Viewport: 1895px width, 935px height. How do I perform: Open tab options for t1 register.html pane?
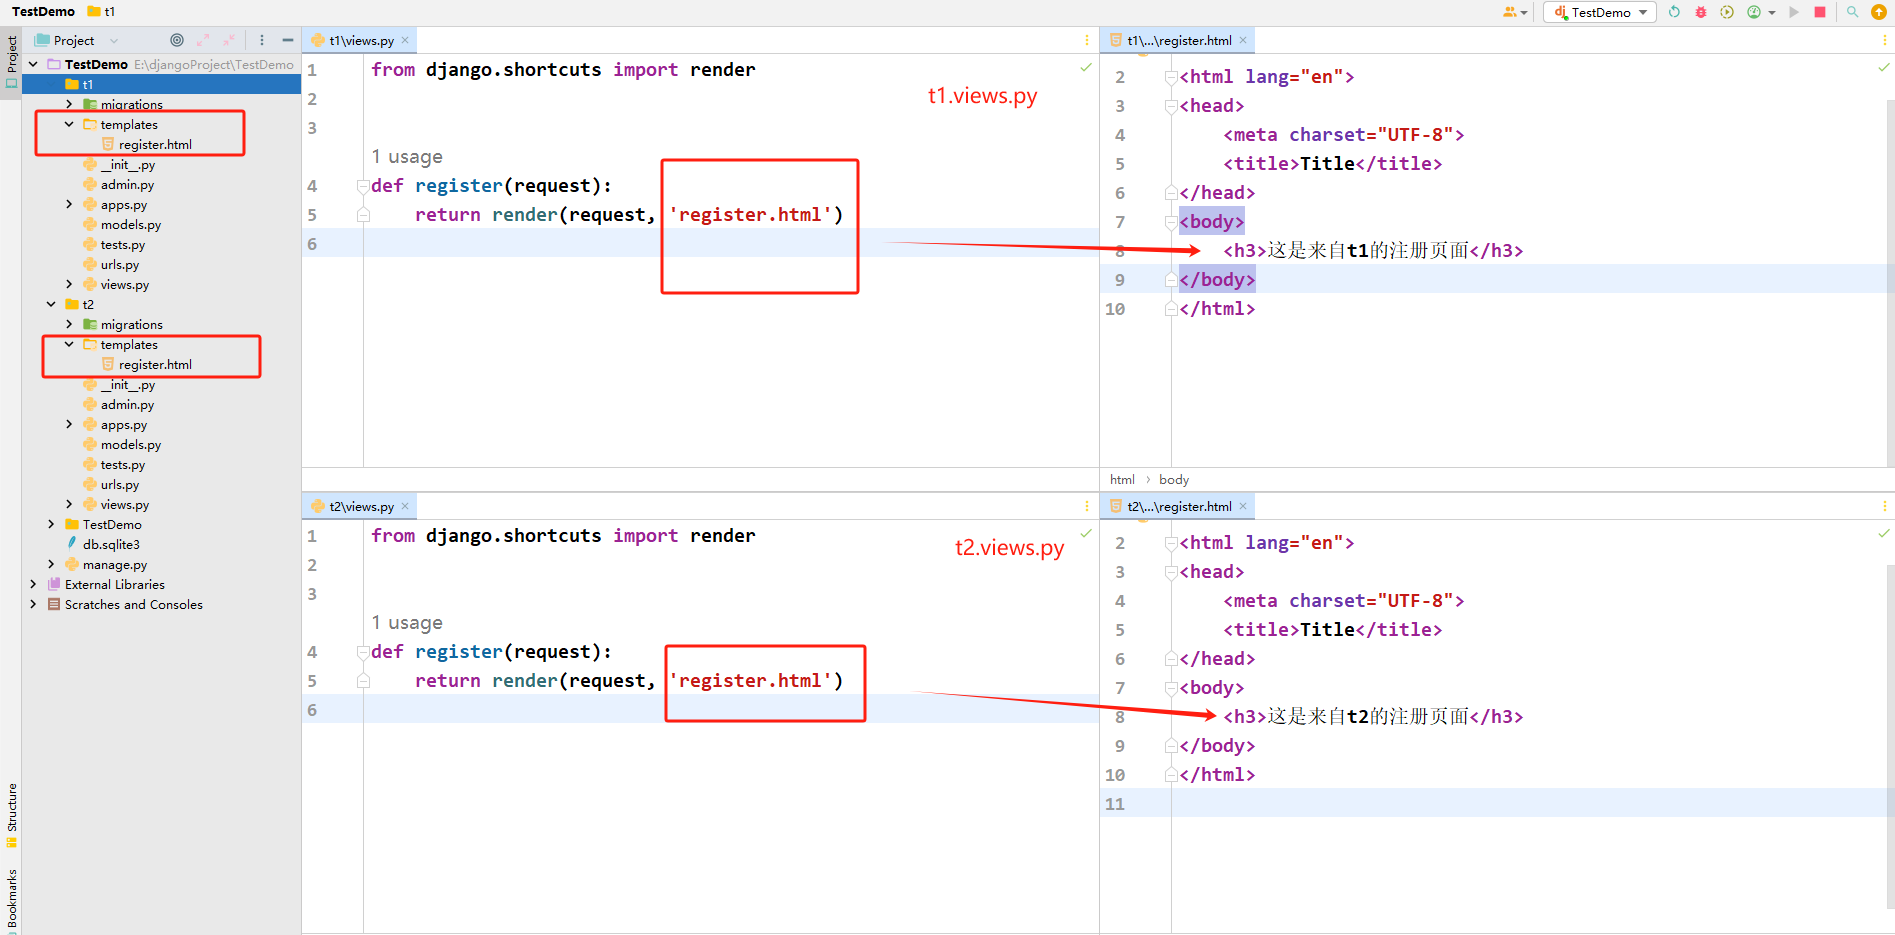(1885, 40)
